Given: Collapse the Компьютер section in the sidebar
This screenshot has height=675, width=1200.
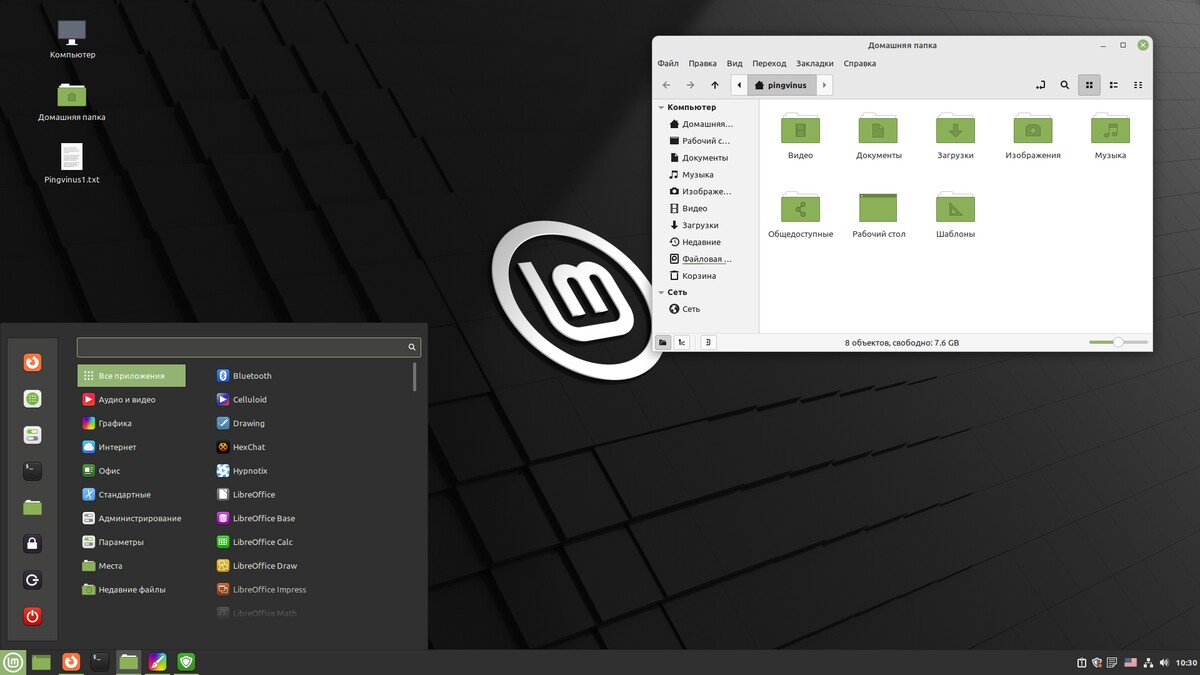Looking at the screenshot, I should tap(660, 107).
